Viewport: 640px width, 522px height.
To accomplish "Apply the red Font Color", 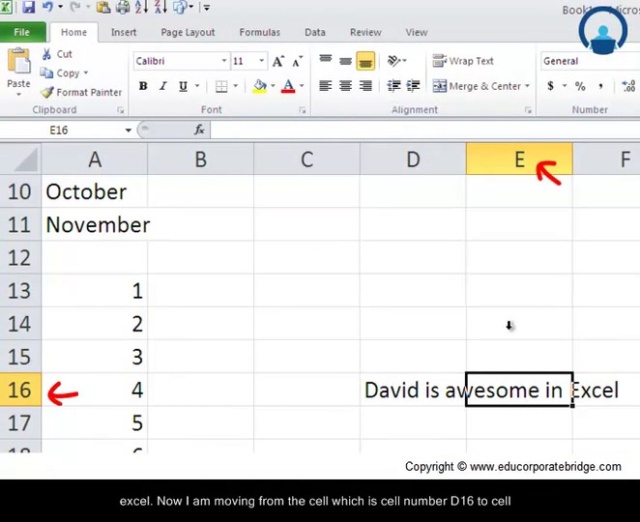I will 288,86.
